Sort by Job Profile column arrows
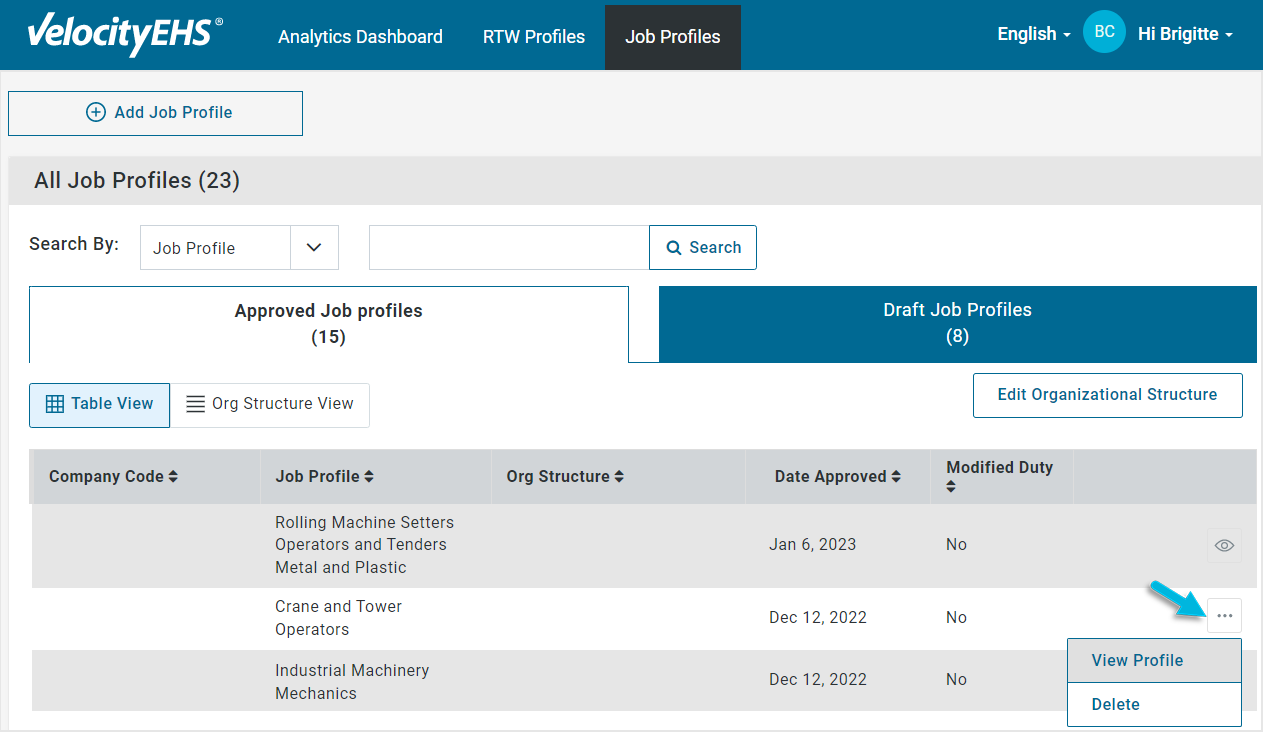Image resolution: width=1263 pixels, height=732 pixels. (369, 477)
